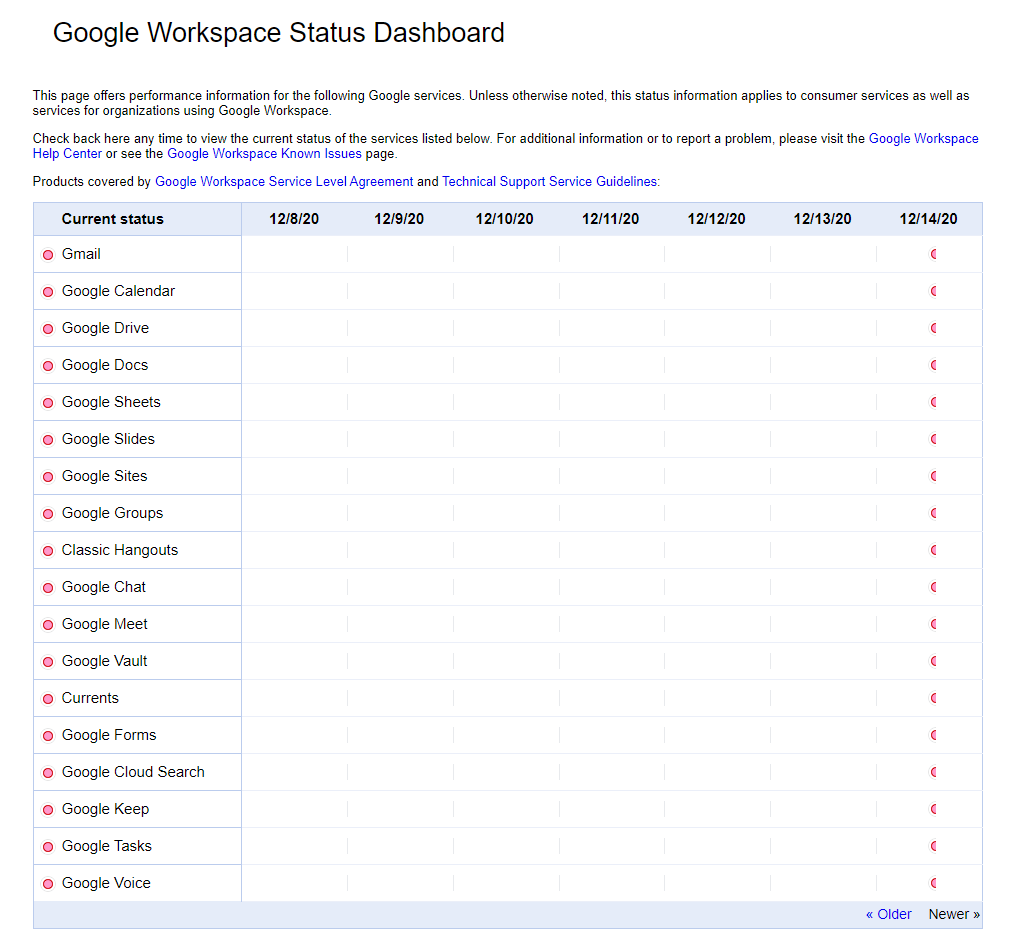Click the red status icon beside Google Calendar
This screenshot has width=1020, height=947.
tap(48, 292)
